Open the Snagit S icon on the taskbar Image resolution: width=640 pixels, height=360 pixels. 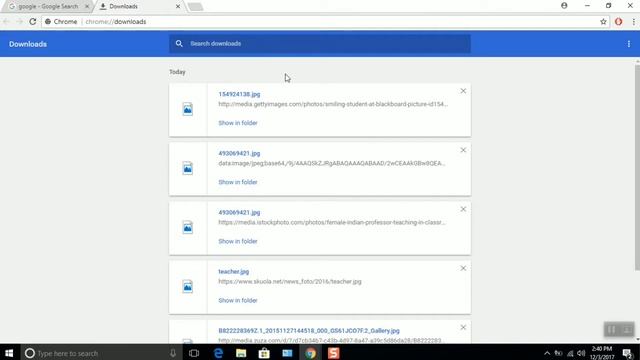pyautogui.click(x=333, y=353)
